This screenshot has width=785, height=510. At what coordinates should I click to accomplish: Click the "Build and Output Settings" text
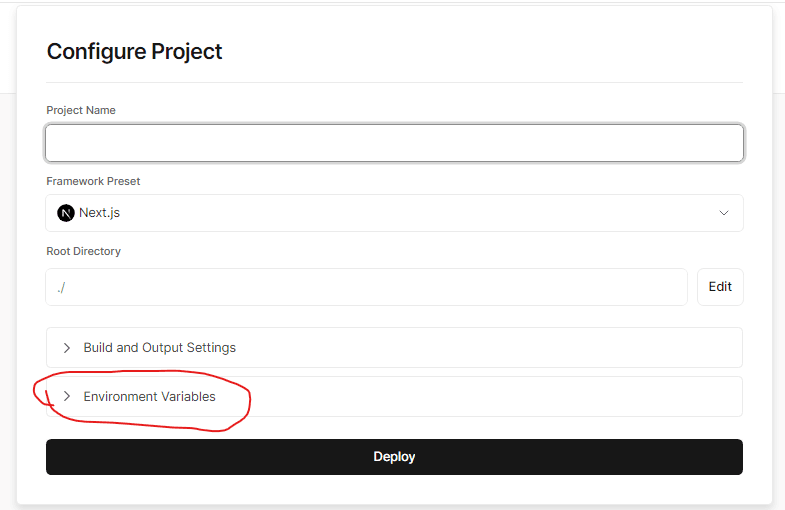(x=159, y=348)
